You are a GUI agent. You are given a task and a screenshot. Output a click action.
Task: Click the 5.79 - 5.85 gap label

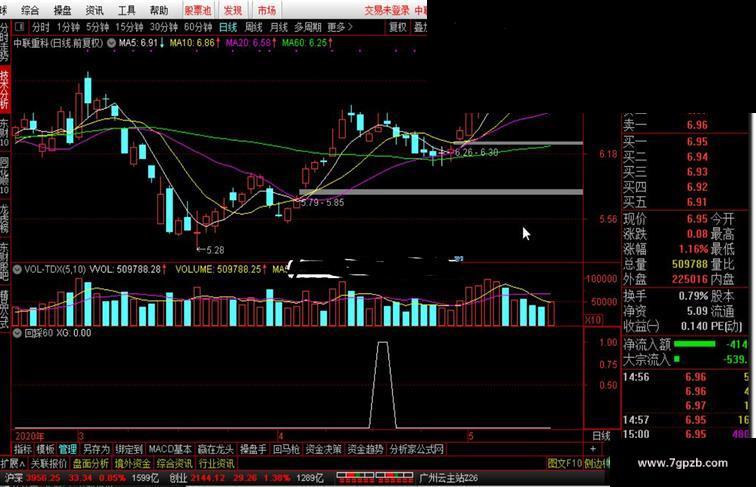click(x=322, y=203)
